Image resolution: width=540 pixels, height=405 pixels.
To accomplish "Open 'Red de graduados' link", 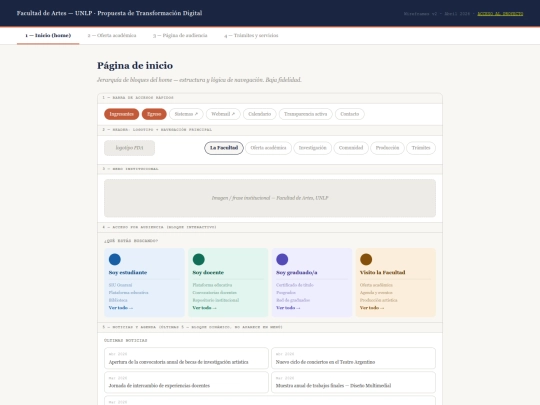I will 293,300.
